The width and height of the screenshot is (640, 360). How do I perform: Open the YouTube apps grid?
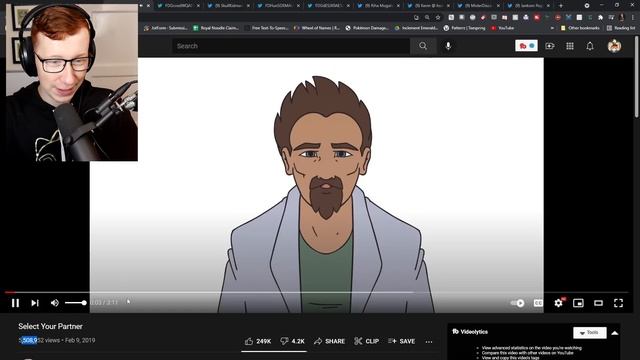click(570, 46)
